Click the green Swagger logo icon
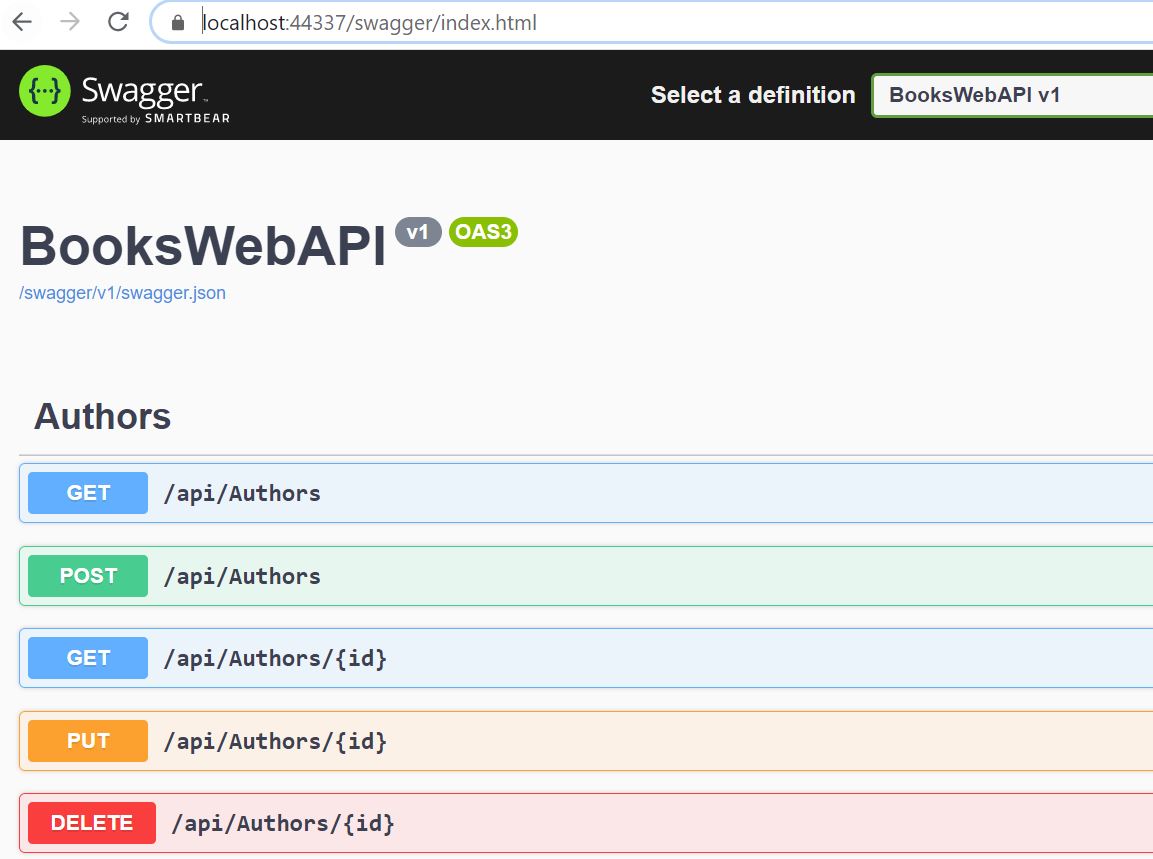 pos(45,92)
